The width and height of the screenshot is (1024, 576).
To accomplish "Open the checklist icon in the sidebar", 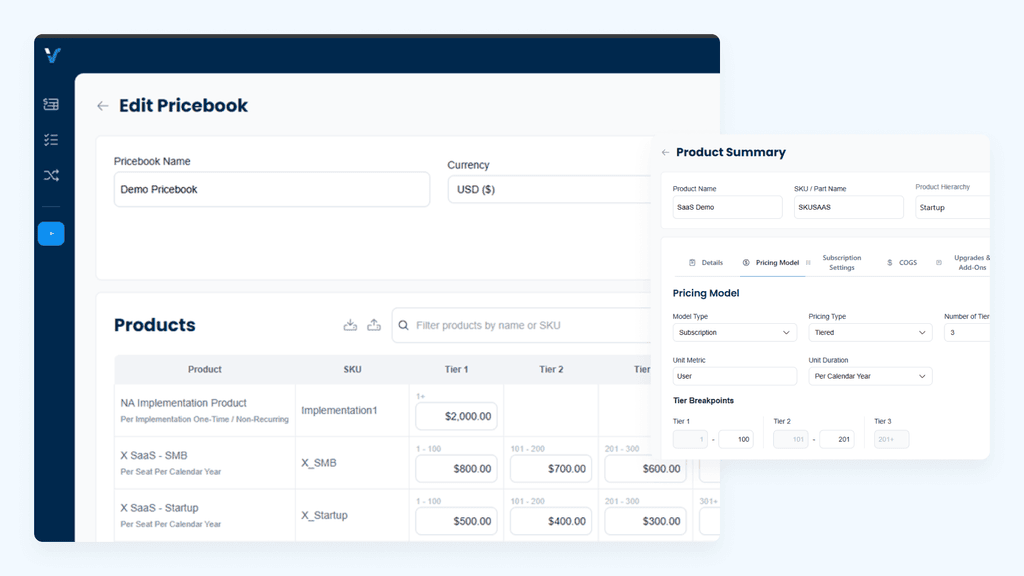I will click(x=51, y=140).
